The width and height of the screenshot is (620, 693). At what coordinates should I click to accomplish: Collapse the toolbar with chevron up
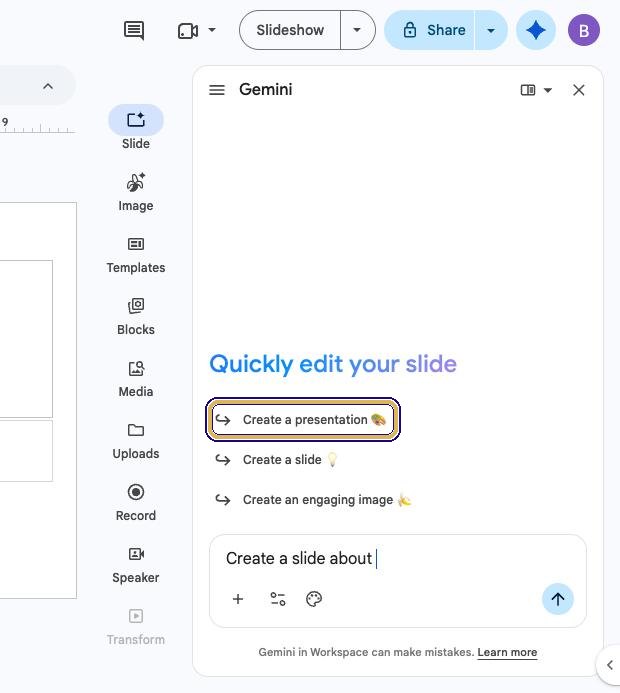pyautogui.click(x=48, y=86)
